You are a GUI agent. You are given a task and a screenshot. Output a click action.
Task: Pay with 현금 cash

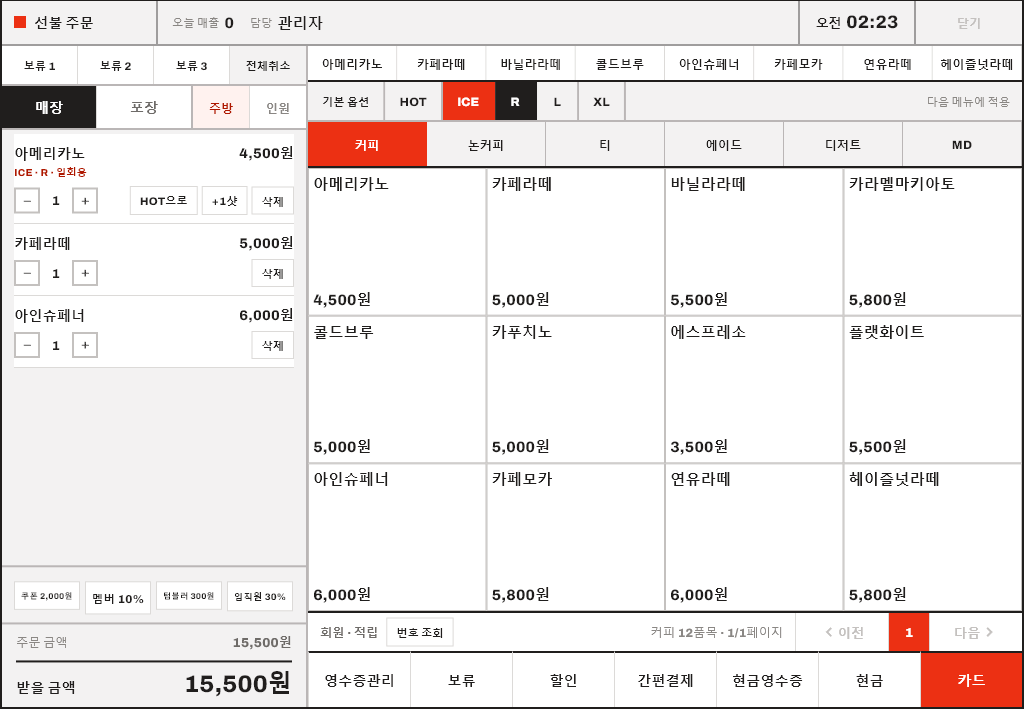(869, 680)
